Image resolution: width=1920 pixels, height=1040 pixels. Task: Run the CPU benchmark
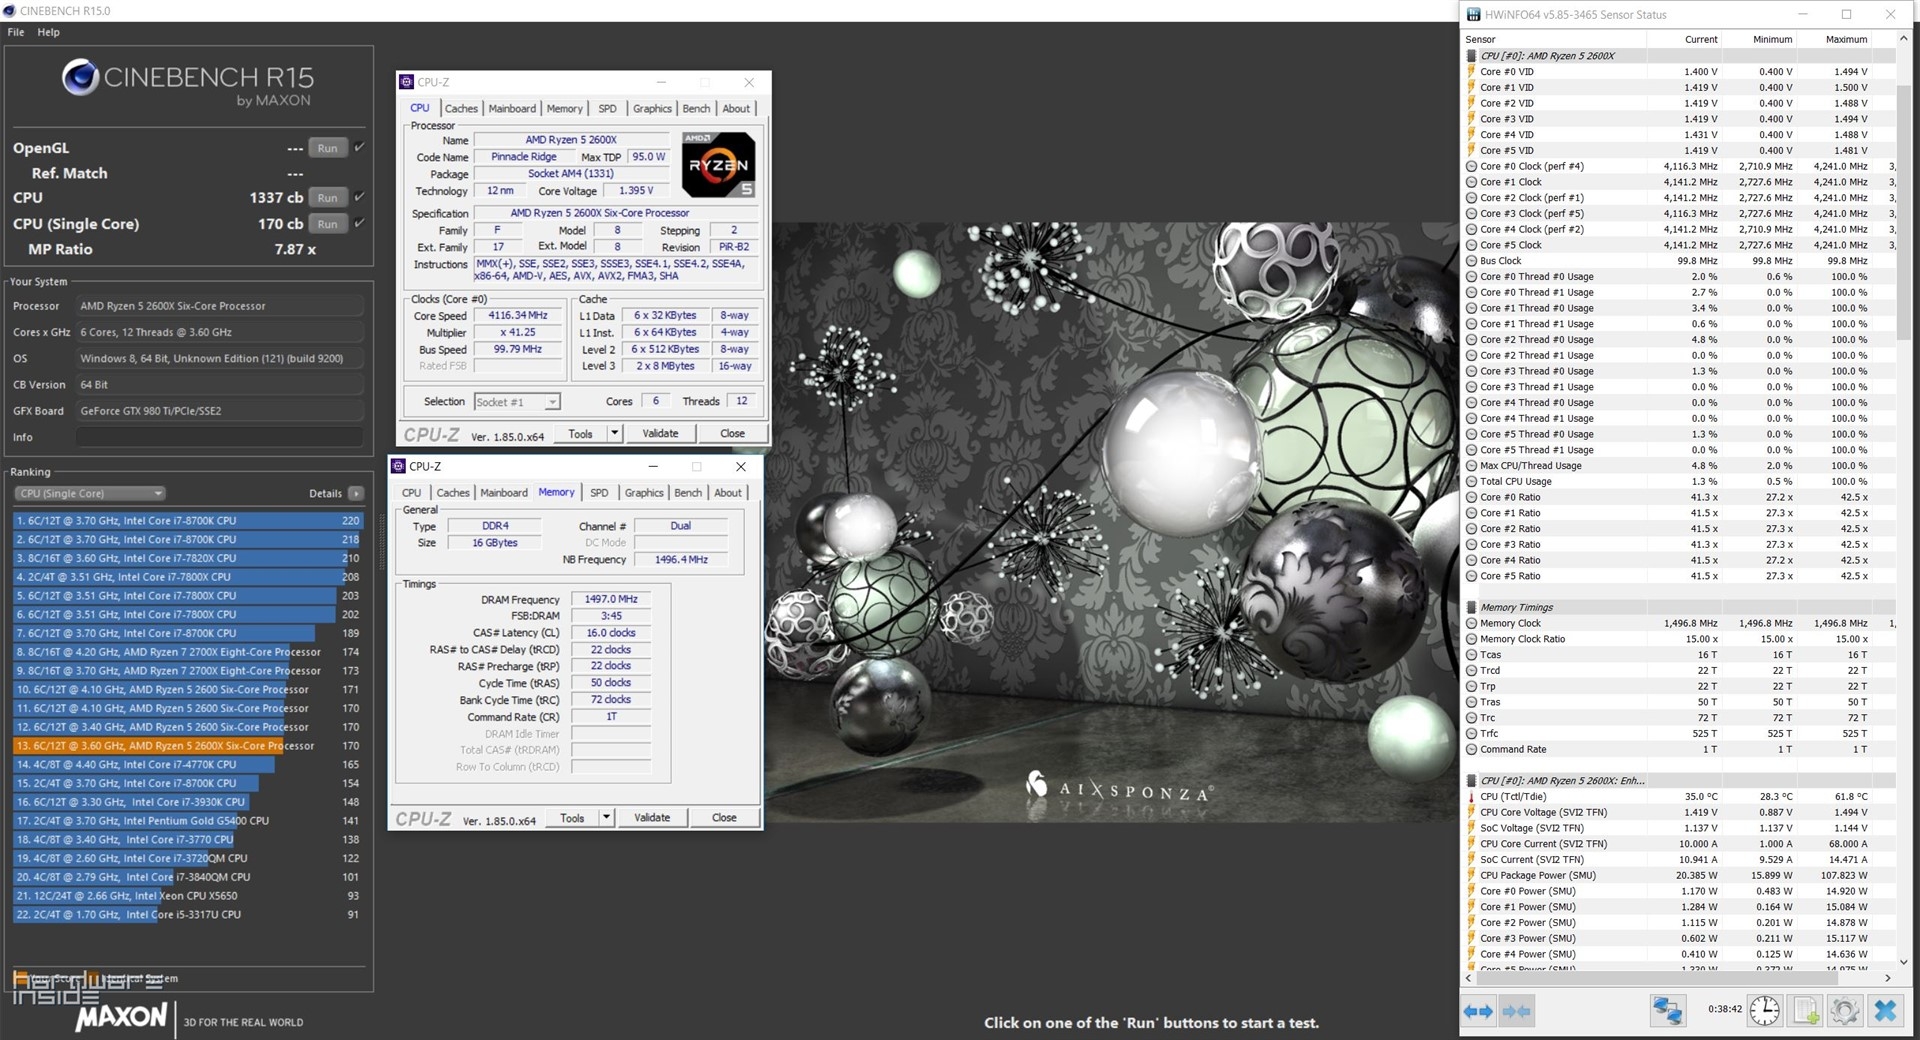point(328,198)
